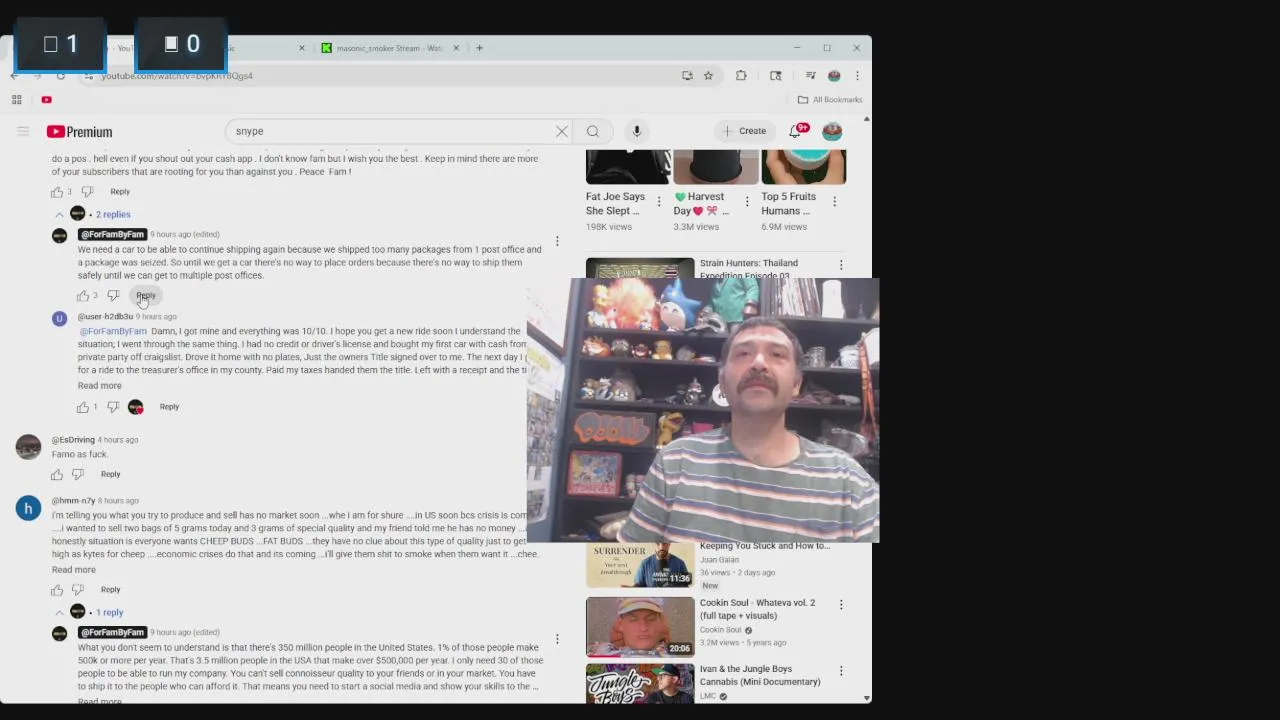The height and width of the screenshot is (720, 1280).
Task: Open the @hmm-n7y channel link
Action: [x=73, y=501]
